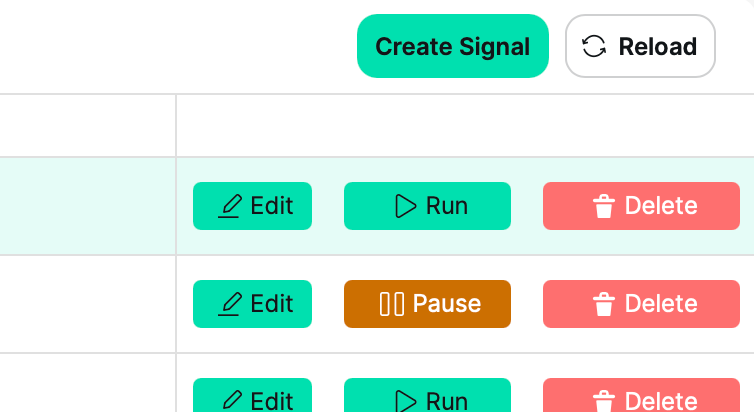This screenshot has height=412, width=754.
Task: Click the play triangle icon in the bottom row
Action: 405,401
